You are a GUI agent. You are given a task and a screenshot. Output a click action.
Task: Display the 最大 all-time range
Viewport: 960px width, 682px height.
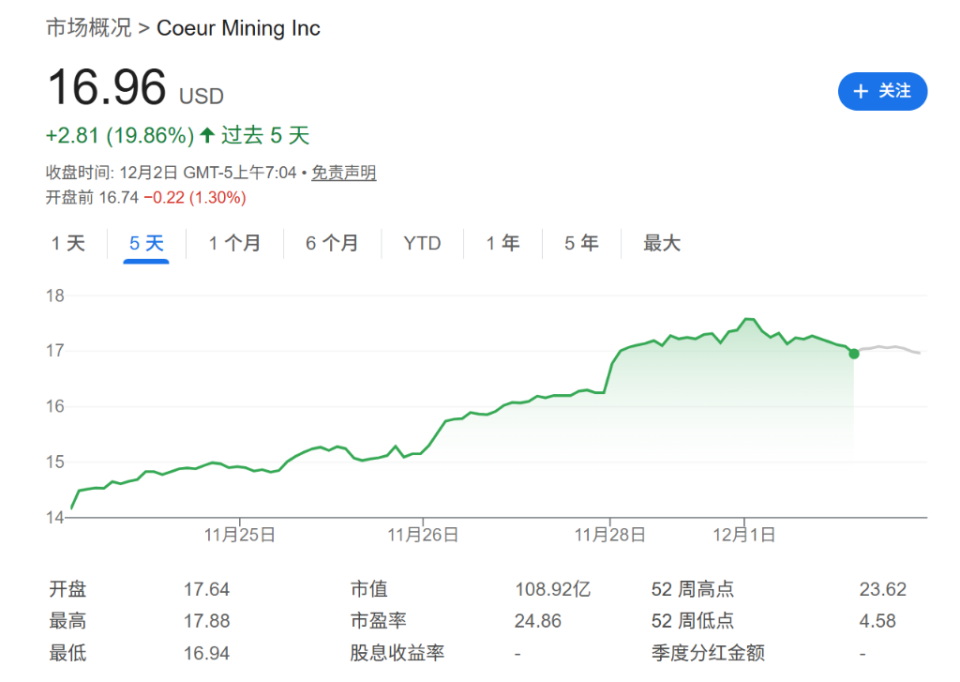coord(660,243)
